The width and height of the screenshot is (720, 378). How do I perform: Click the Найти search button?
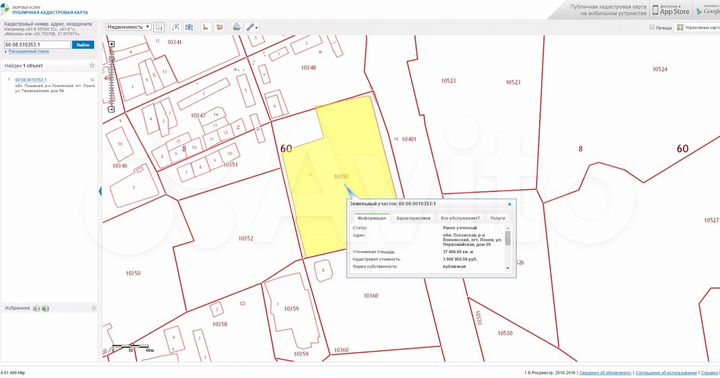coord(83,45)
